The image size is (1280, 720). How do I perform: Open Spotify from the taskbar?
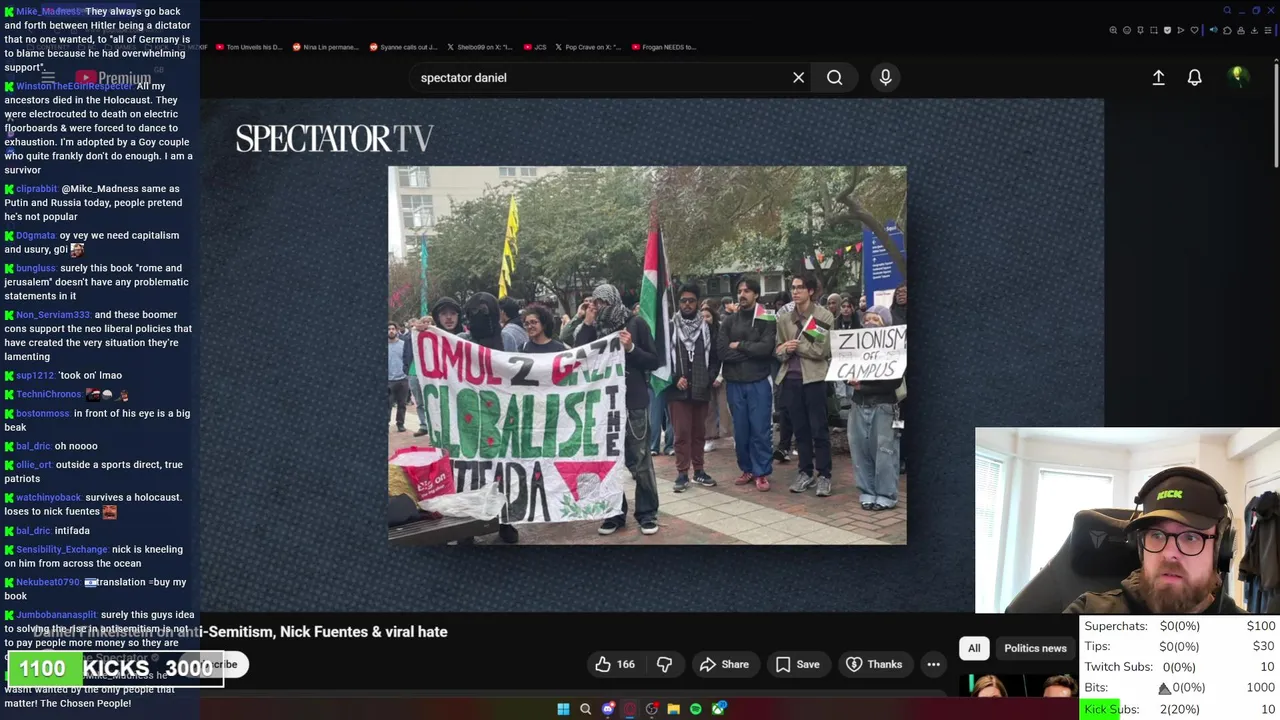pyautogui.click(x=696, y=709)
